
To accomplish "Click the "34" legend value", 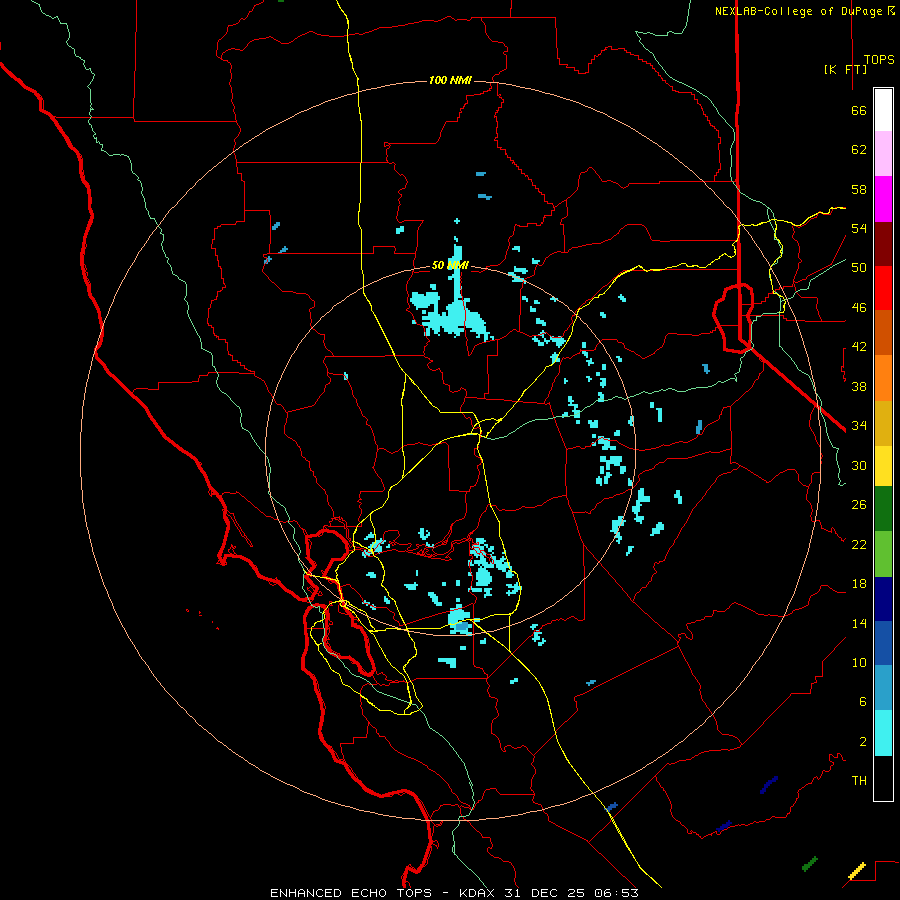I will (859, 425).
